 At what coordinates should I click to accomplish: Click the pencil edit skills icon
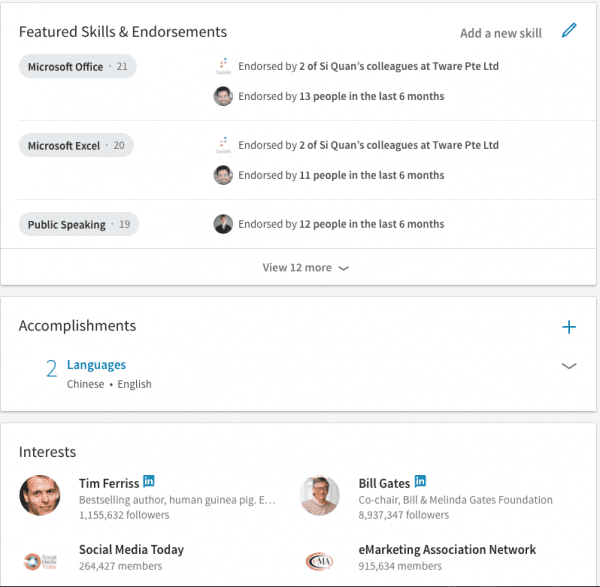569,30
